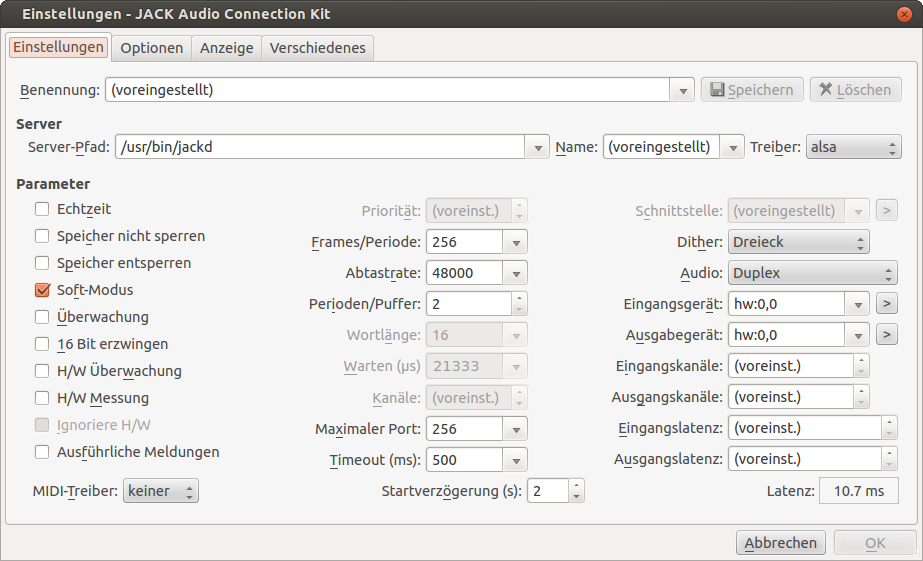Enable the Echtzeit checkbox

(x=42, y=209)
